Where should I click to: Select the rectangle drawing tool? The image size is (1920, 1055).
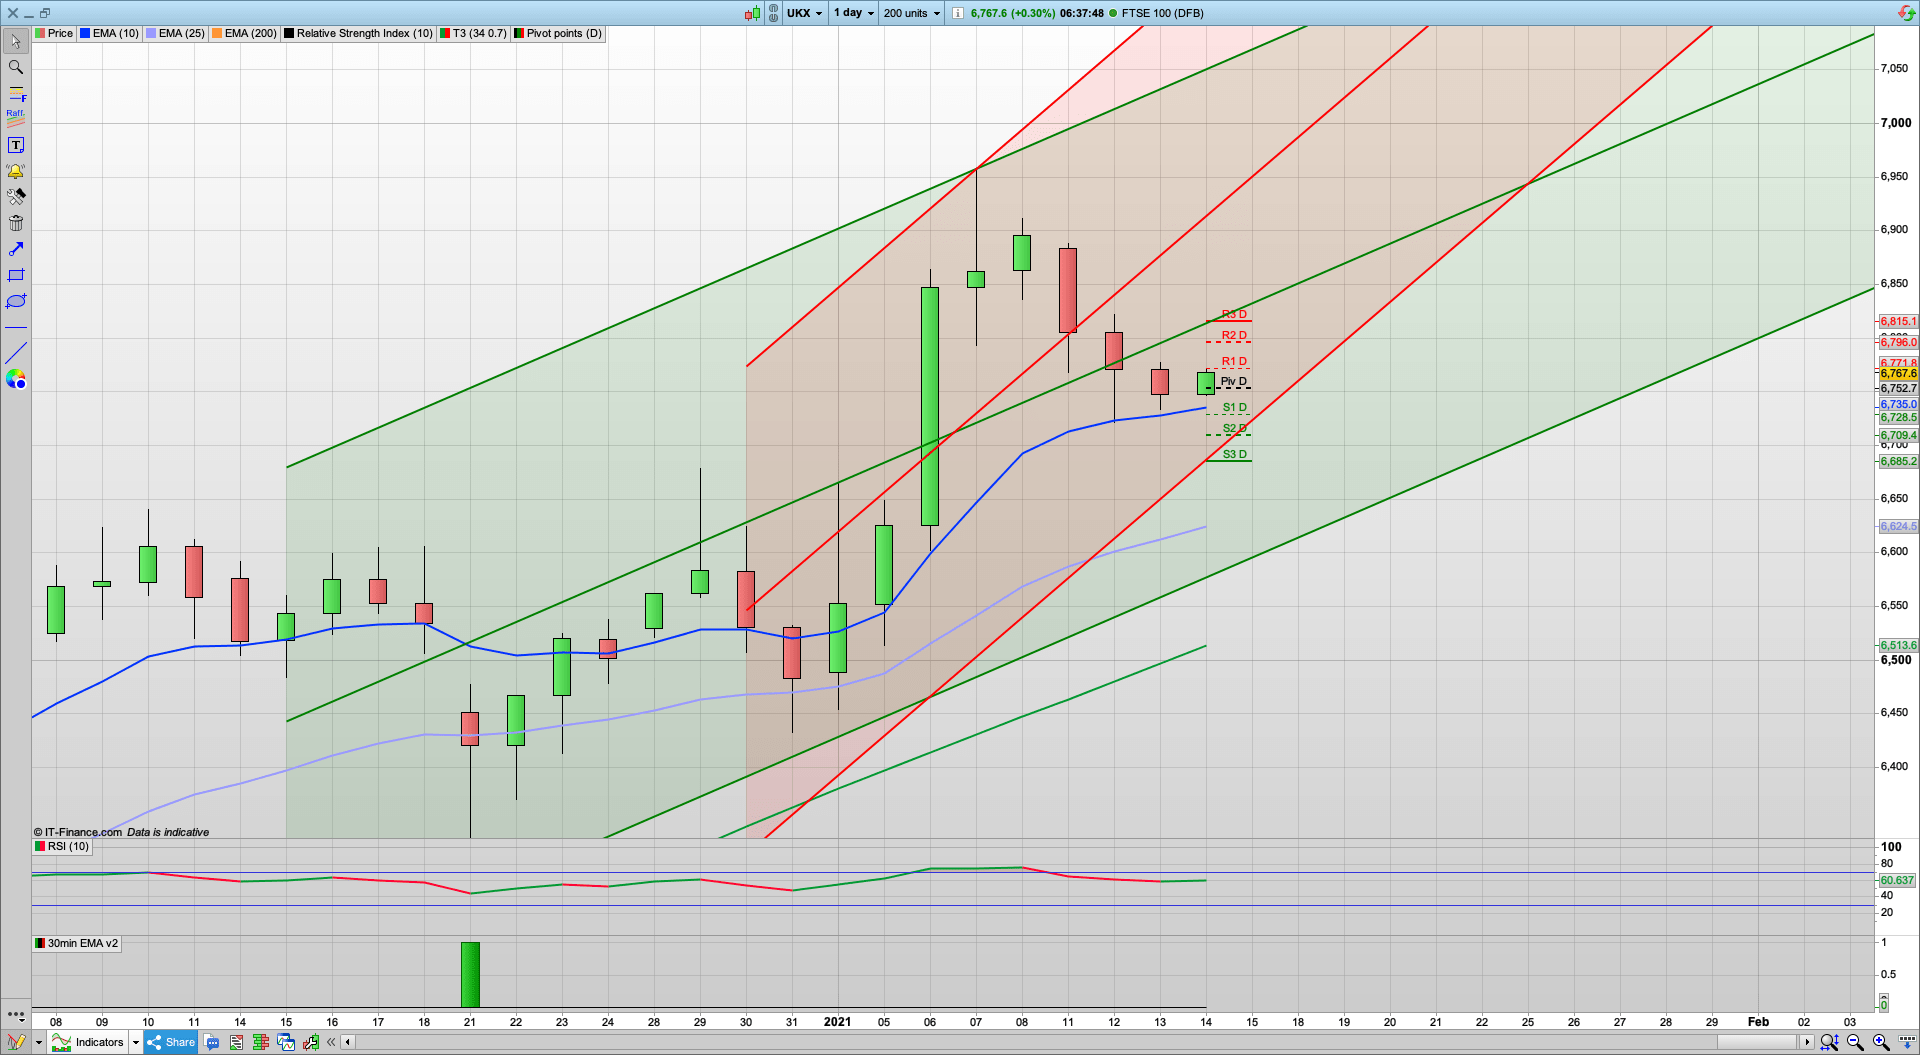[x=16, y=275]
